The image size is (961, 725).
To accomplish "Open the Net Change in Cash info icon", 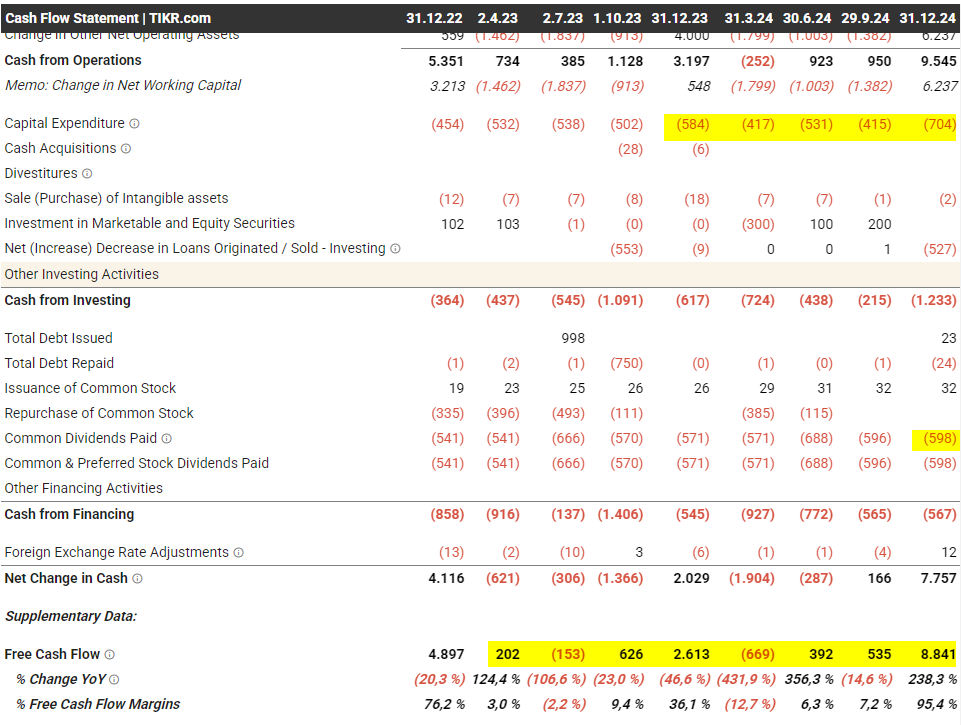I will (137, 579).
